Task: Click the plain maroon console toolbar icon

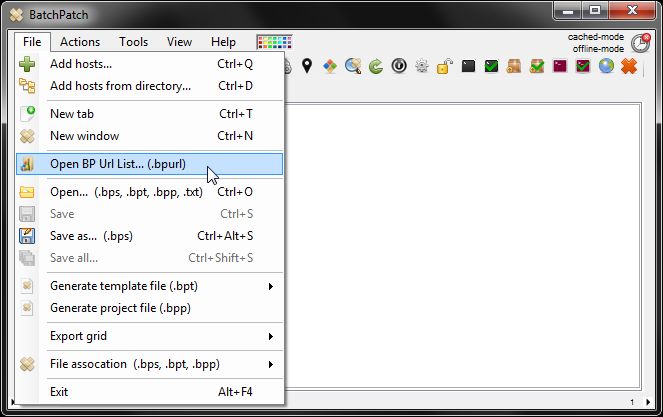Action: [x=560, y=66]
